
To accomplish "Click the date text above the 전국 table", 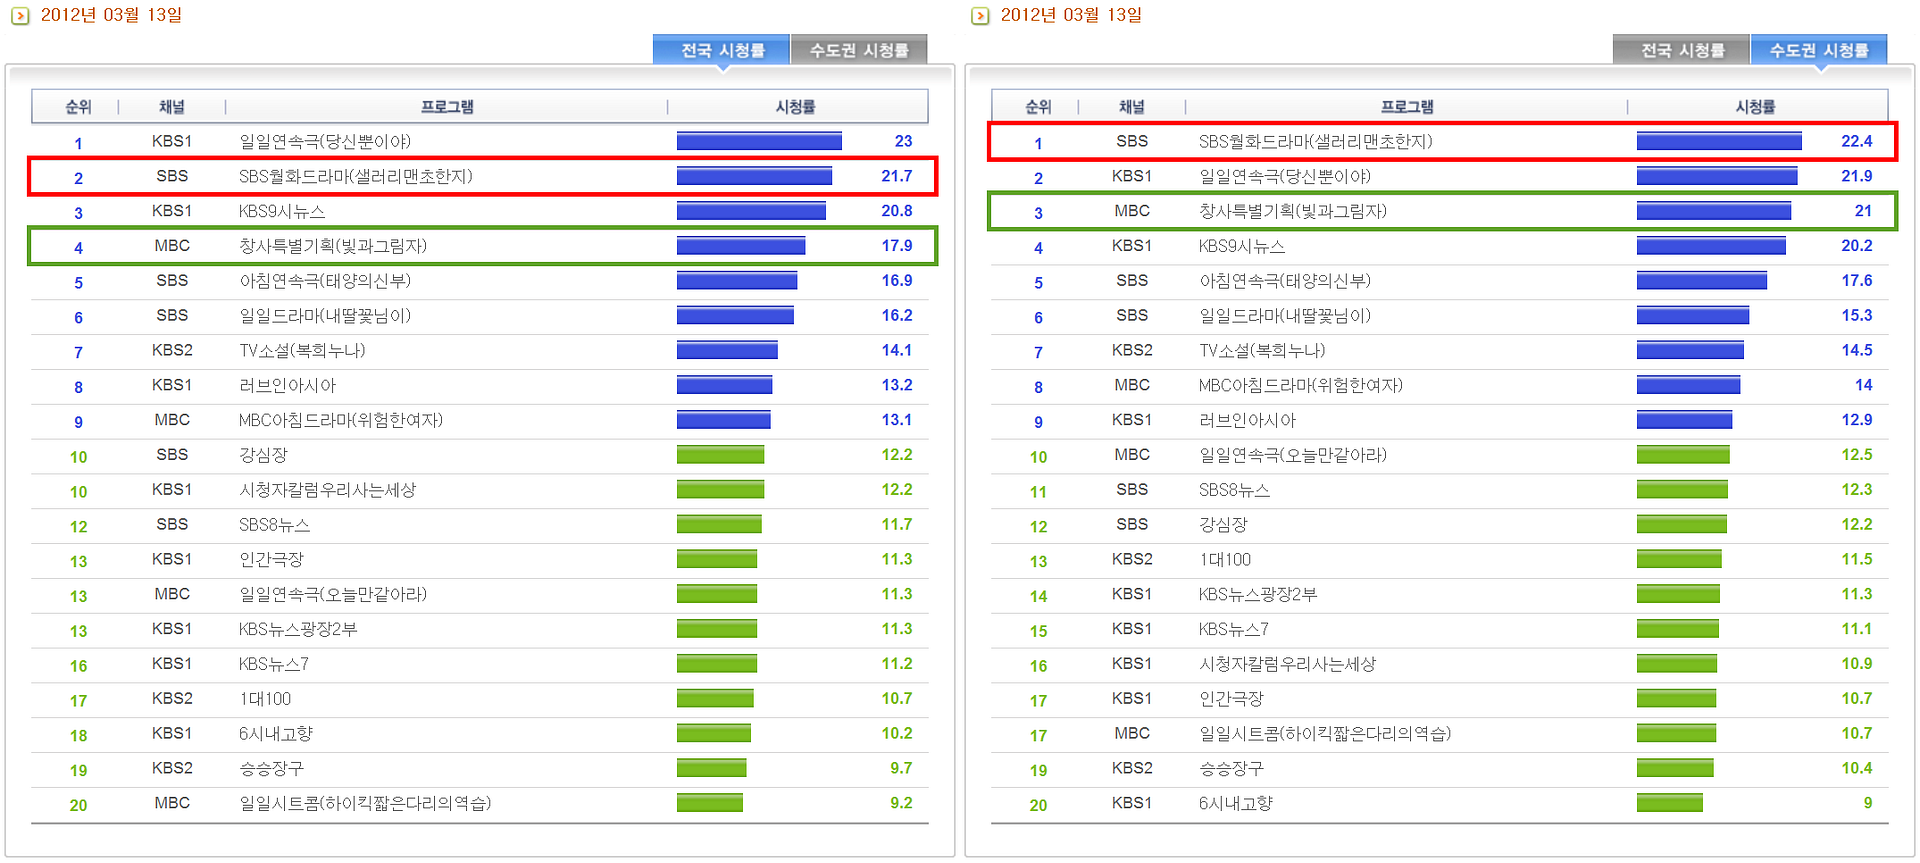I will tap(111, 15).
